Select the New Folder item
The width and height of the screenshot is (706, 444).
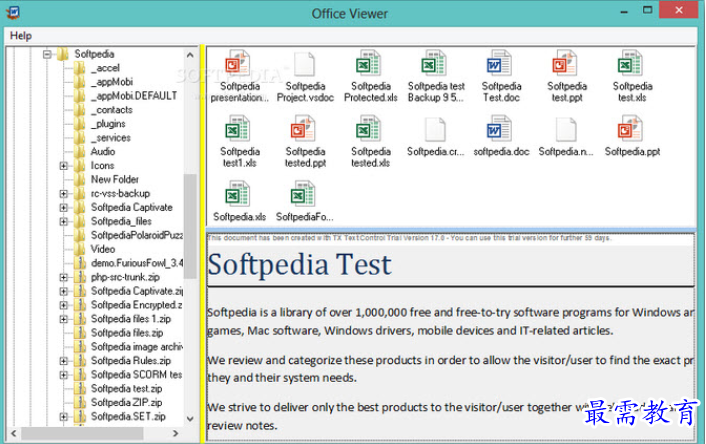115,180
